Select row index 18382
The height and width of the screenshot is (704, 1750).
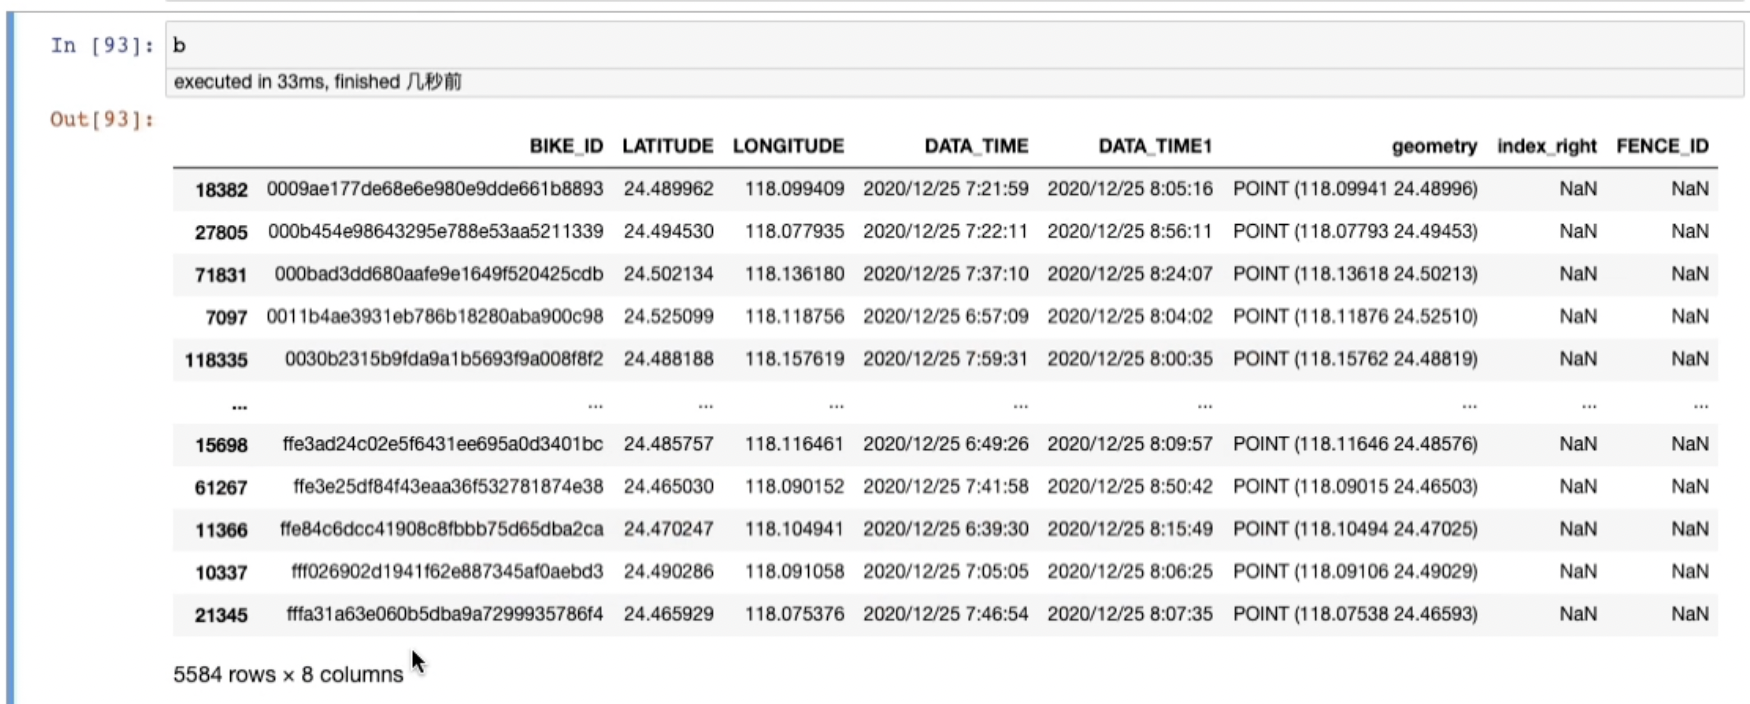tap(221, 190)
